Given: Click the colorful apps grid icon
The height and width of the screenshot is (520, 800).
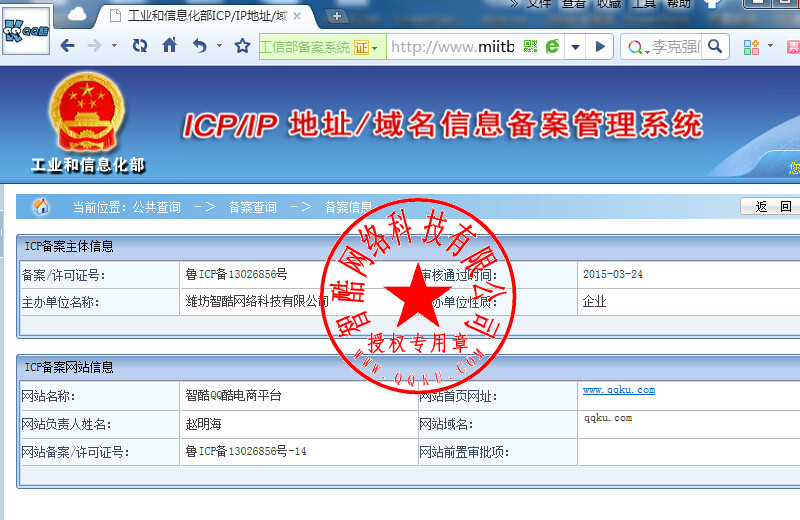Looking at the screenshot, I should point(750,46).
